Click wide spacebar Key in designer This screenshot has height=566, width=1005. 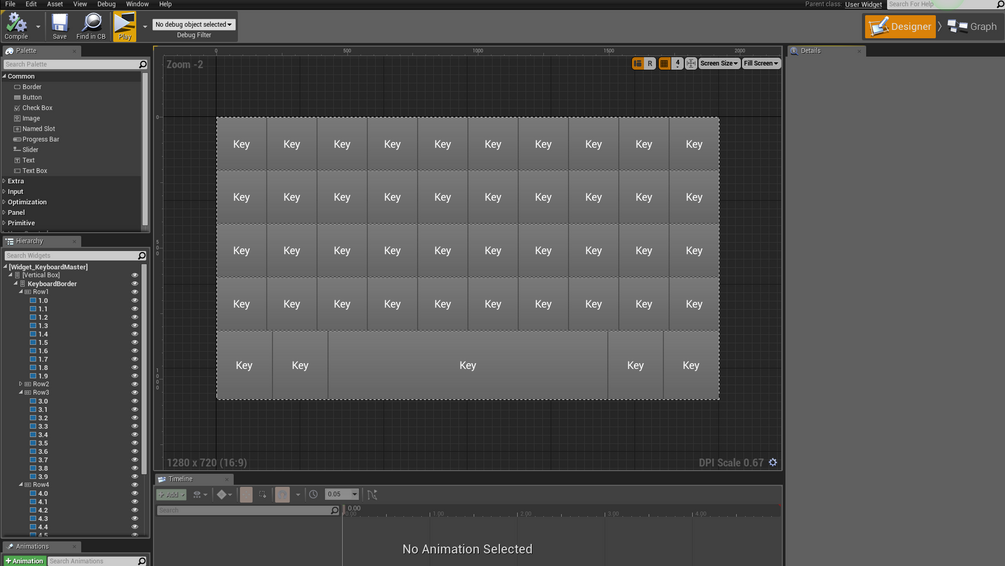pos(468,365)
